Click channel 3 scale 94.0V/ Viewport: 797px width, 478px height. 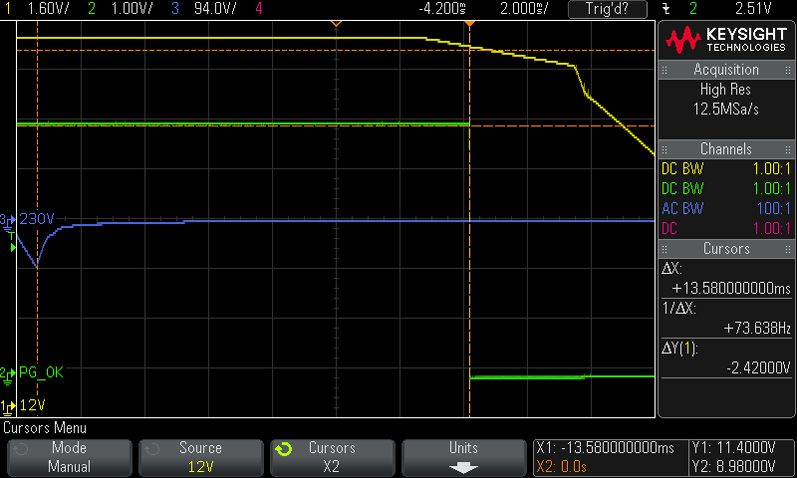215,8
